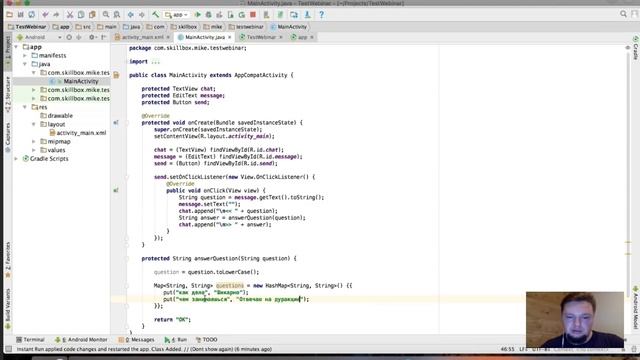Toggle the Build Variants tool window
Screen dimensions: 640x360
pyautogui.click(x=8, y=309)
